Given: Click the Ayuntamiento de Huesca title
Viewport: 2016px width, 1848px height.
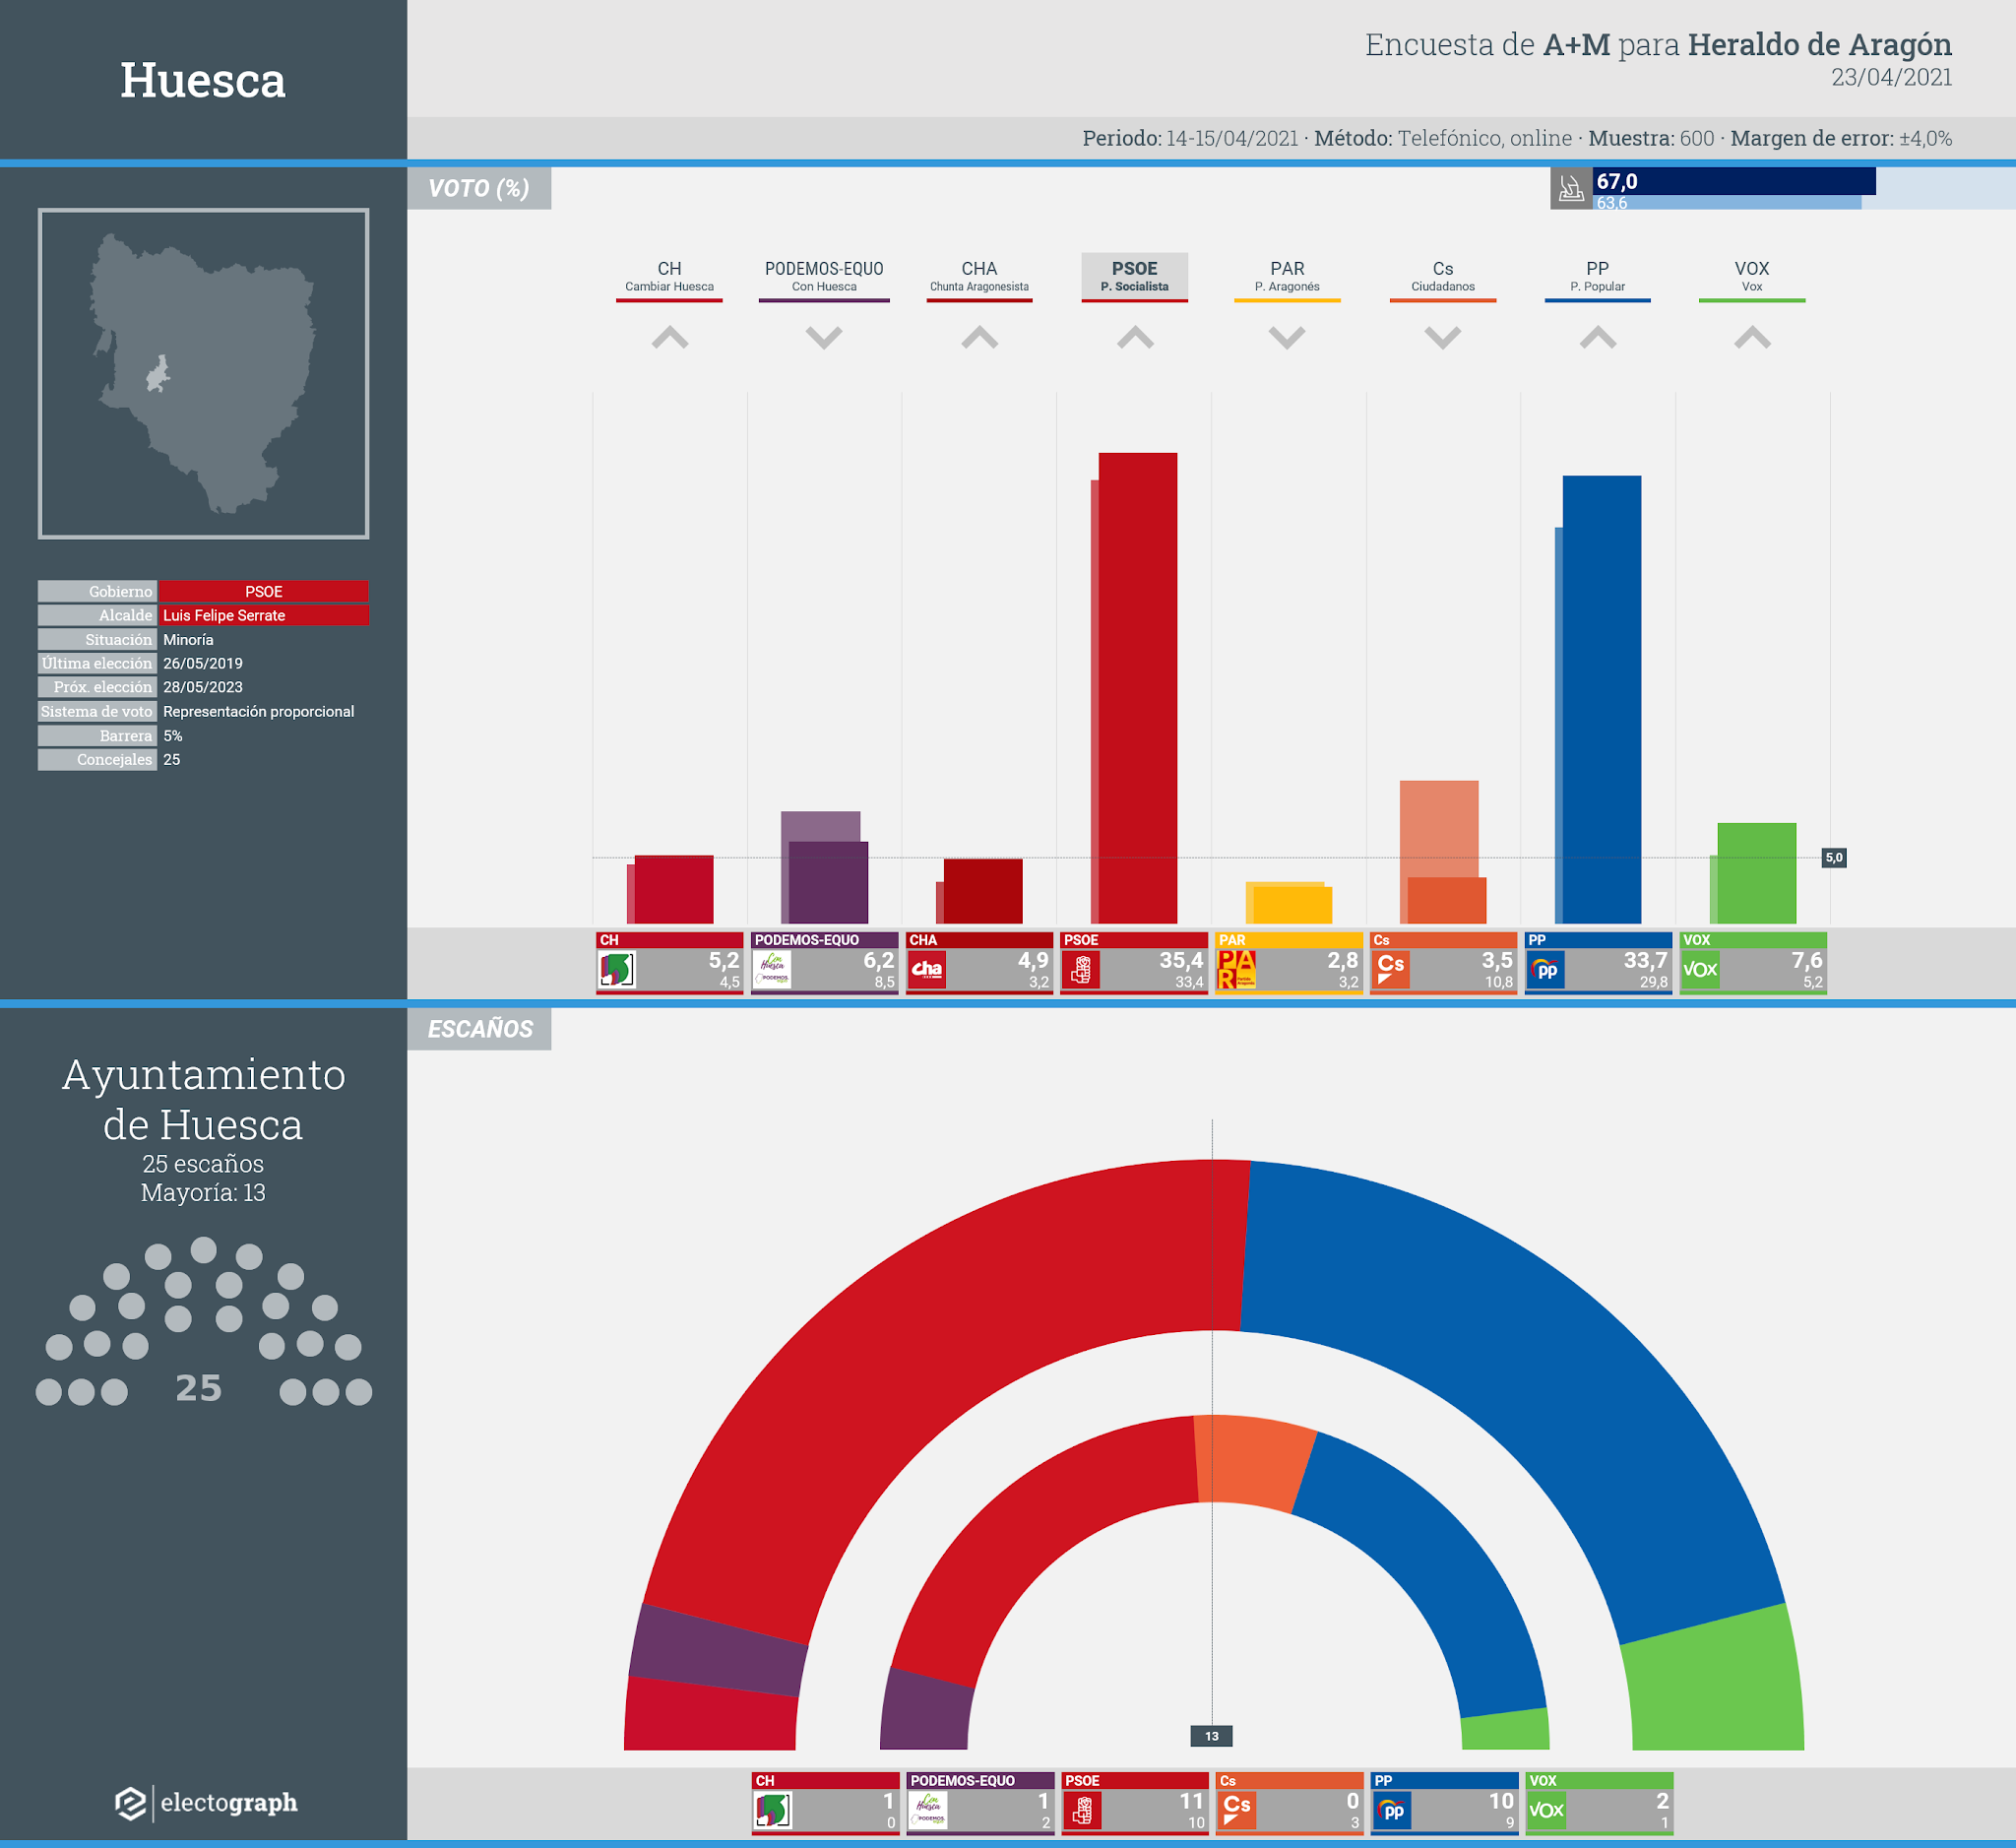Looking at the screenshot, I should pos(204,1099).
